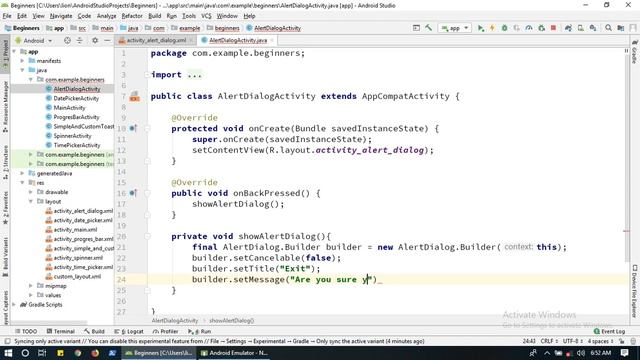
Task: Expand the values folder
Action: [31, 295]
